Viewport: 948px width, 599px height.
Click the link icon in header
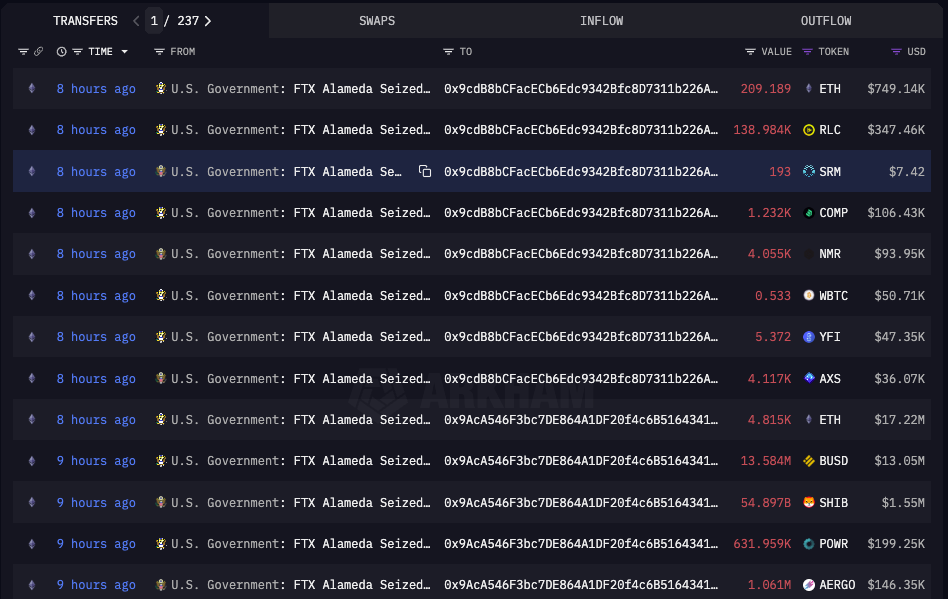point(38,52)
